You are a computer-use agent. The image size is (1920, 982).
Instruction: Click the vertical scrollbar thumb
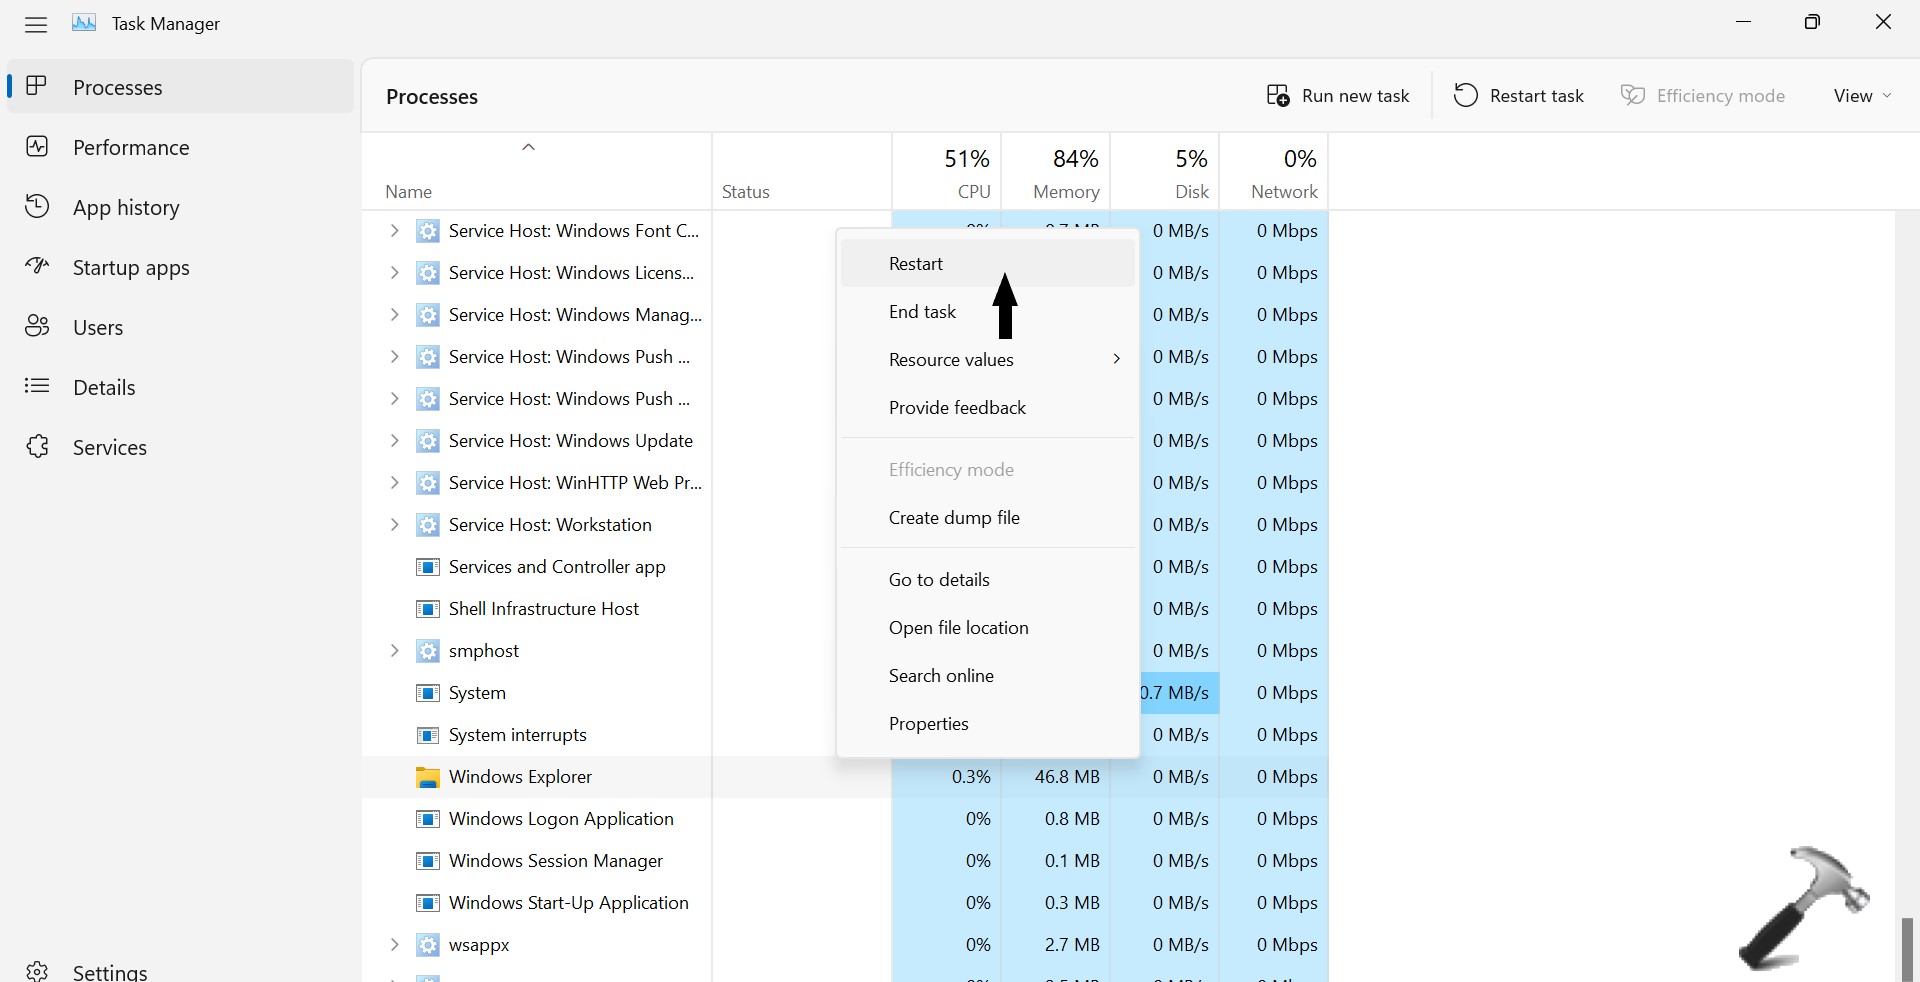click(x=1907, y=948)
